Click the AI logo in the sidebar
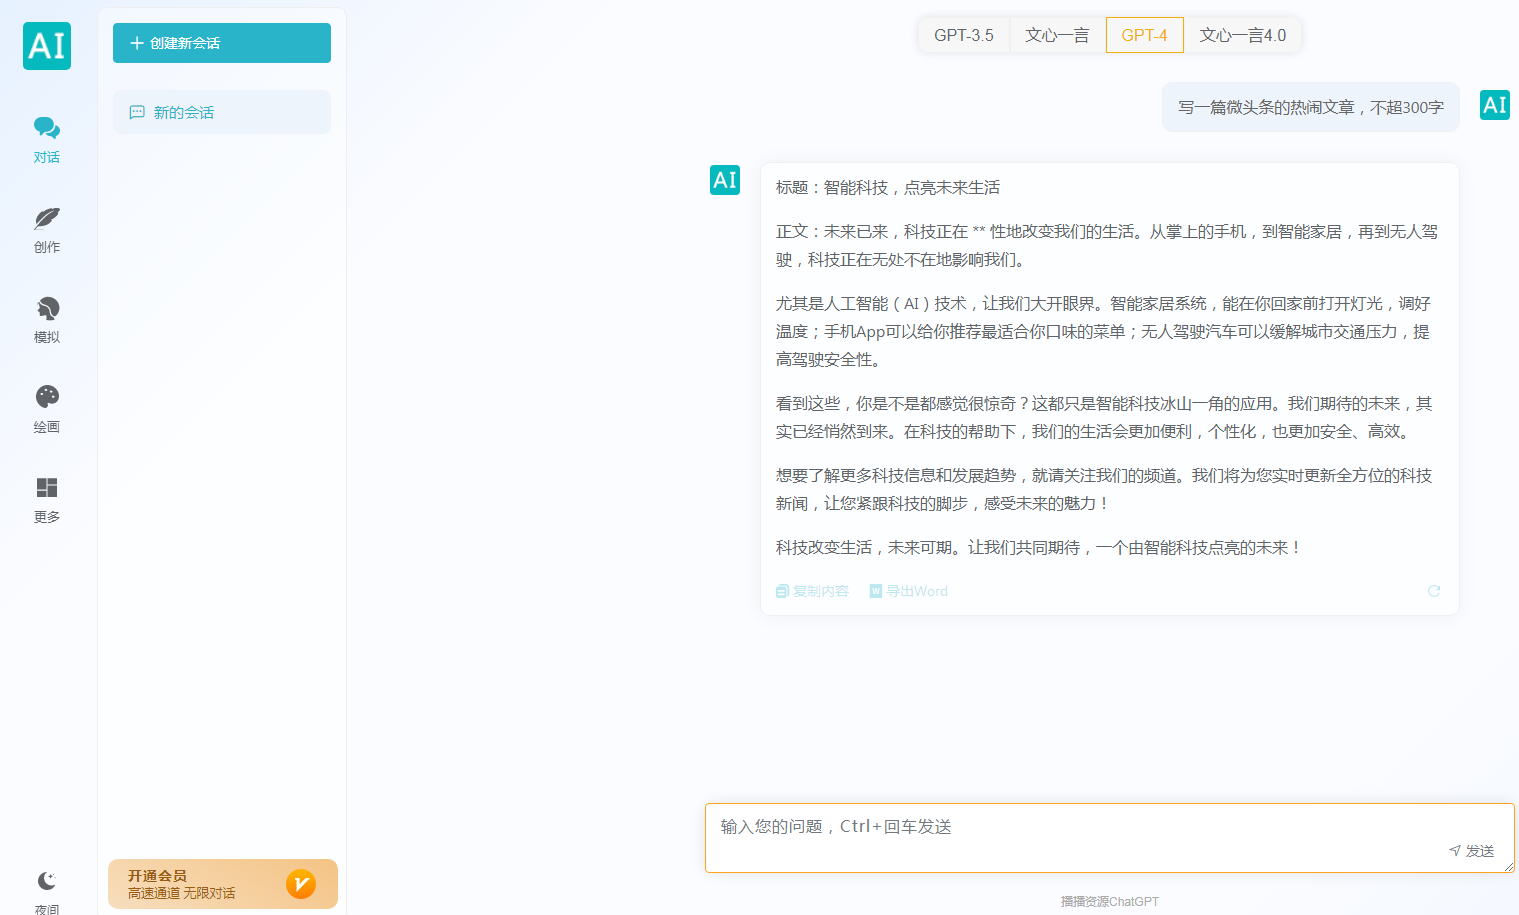The width and height of the screenshot is (1519, 915). pyautogui.click(x=46, y=46)
